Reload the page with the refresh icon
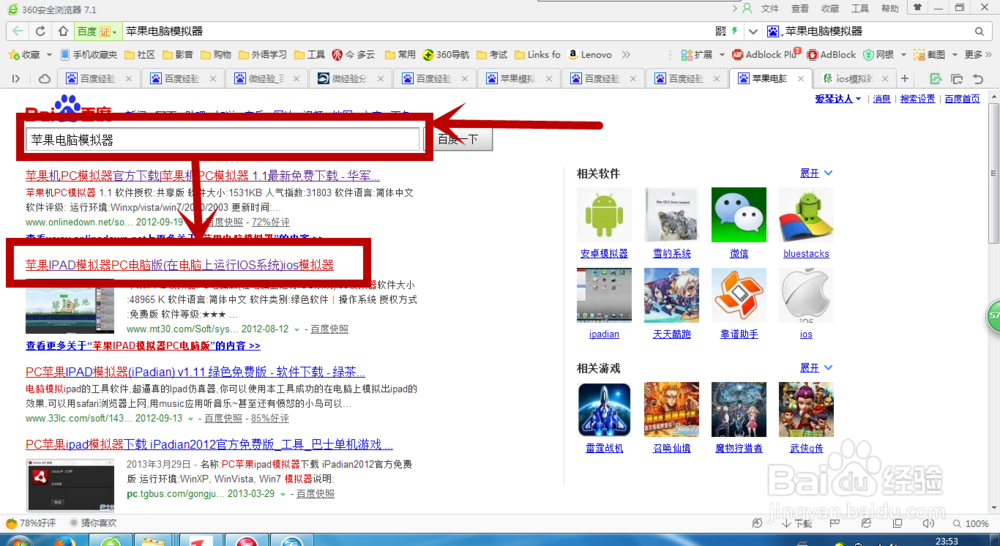The height and width of the screenshot is (546, 1000). pyautogui.click(x=40, y=31)
